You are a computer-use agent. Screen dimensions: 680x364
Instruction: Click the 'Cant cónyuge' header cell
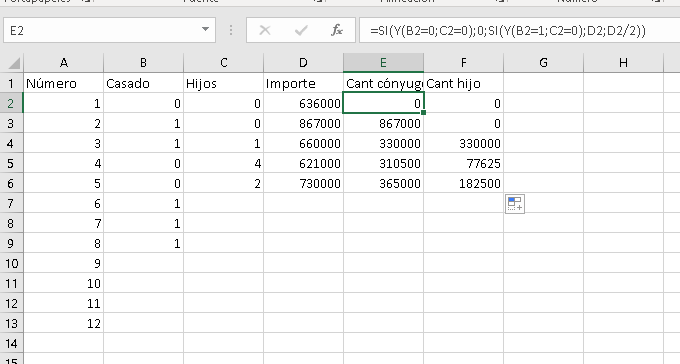click(x=383, y=83)
